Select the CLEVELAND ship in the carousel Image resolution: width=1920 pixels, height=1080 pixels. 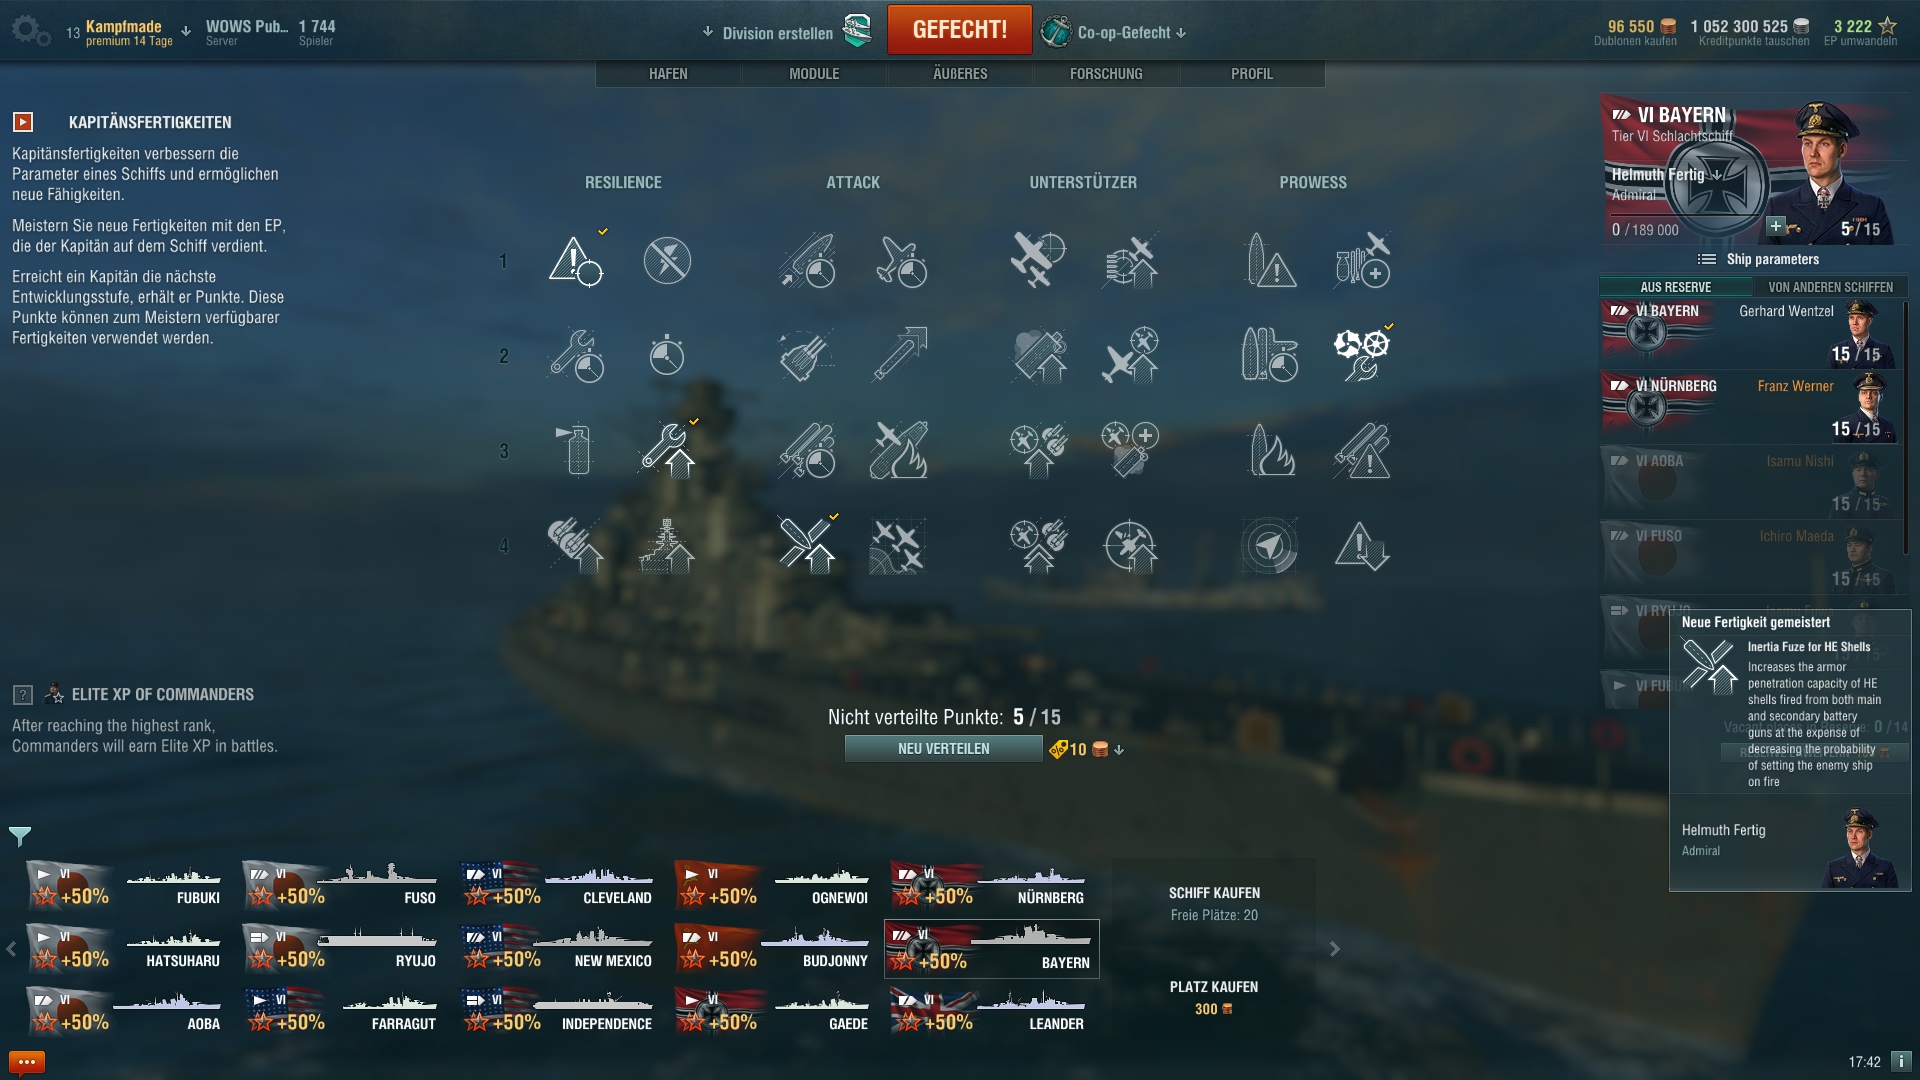click(557, 885)
